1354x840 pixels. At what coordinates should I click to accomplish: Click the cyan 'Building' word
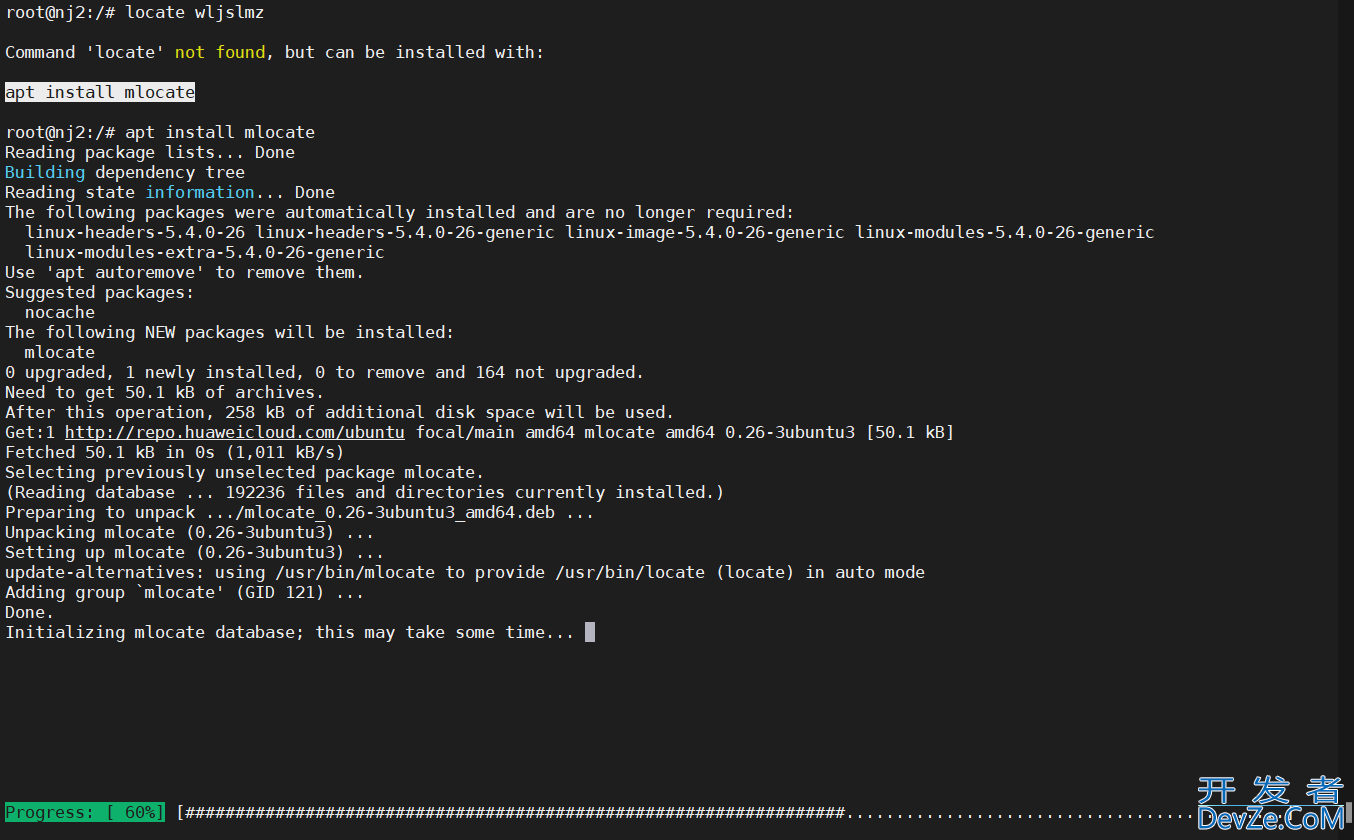point(45,172)
